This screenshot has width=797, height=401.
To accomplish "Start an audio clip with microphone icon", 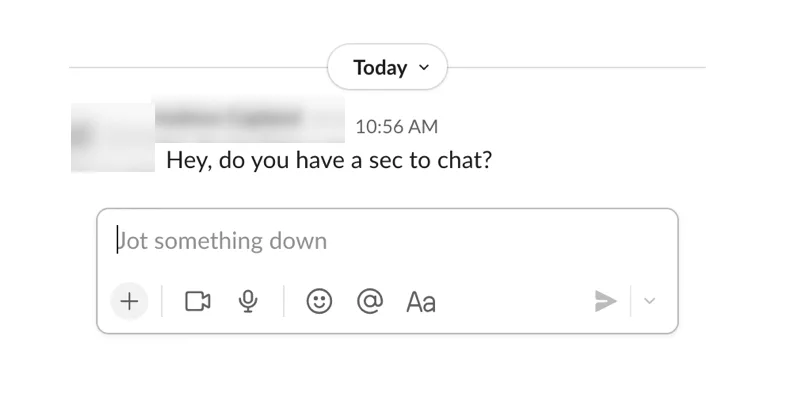I will [248, 301].
